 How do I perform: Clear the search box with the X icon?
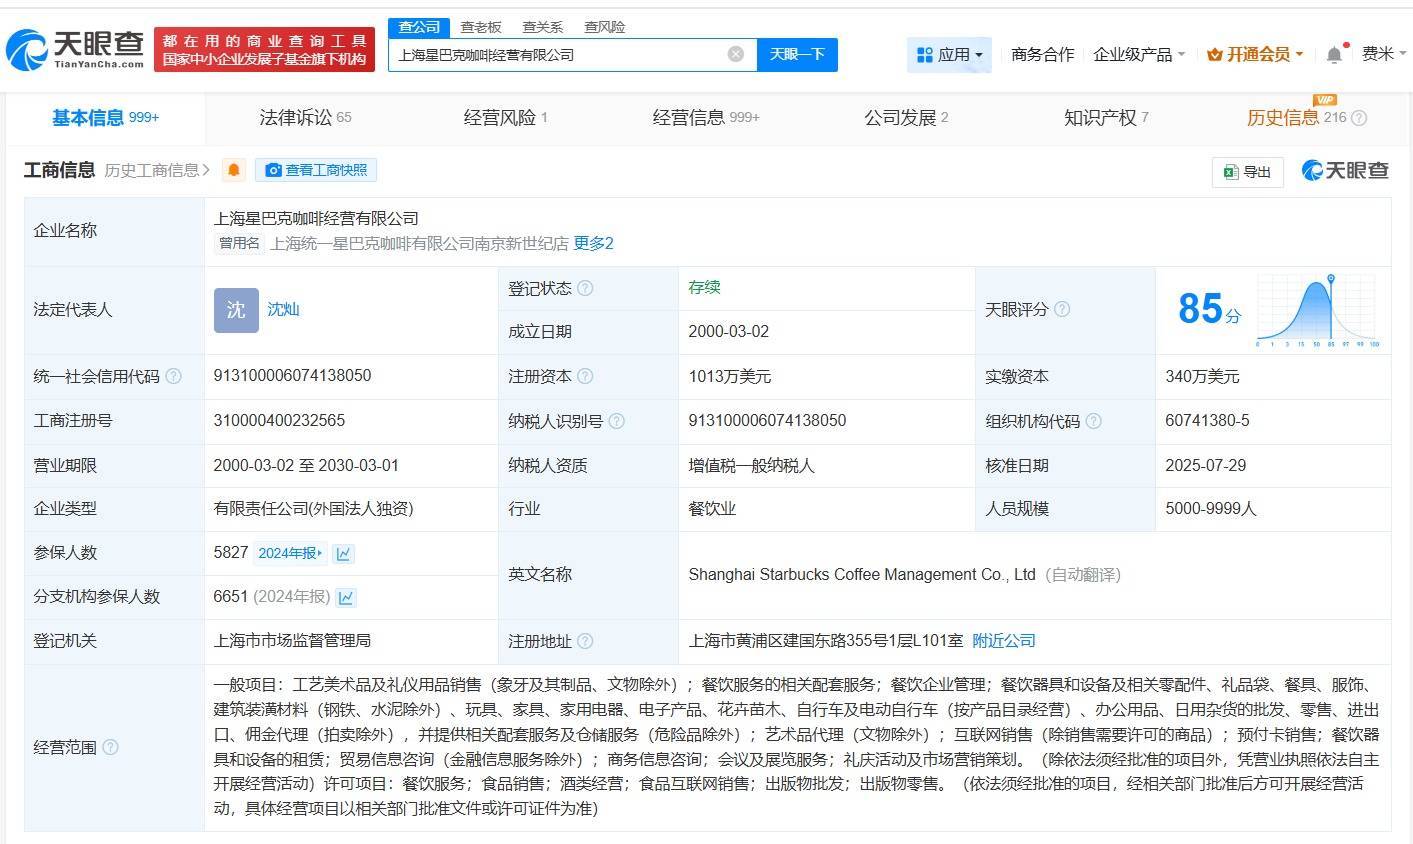click(736, 54)
